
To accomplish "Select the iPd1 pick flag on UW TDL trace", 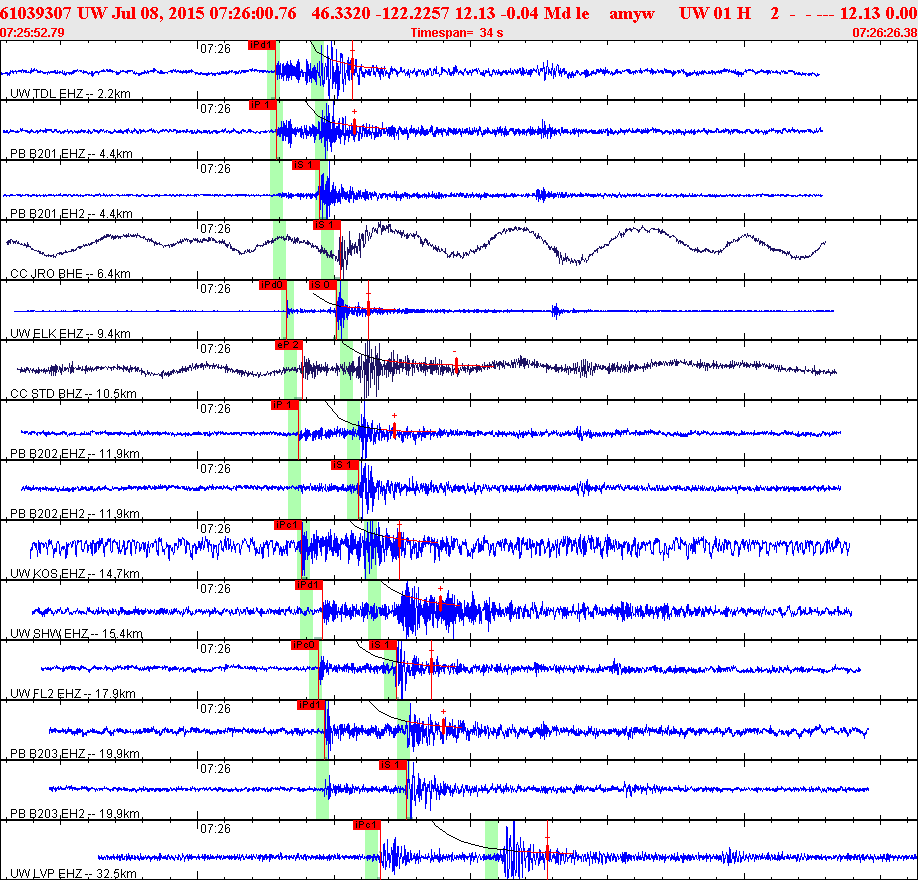I will tap(261, 45).
